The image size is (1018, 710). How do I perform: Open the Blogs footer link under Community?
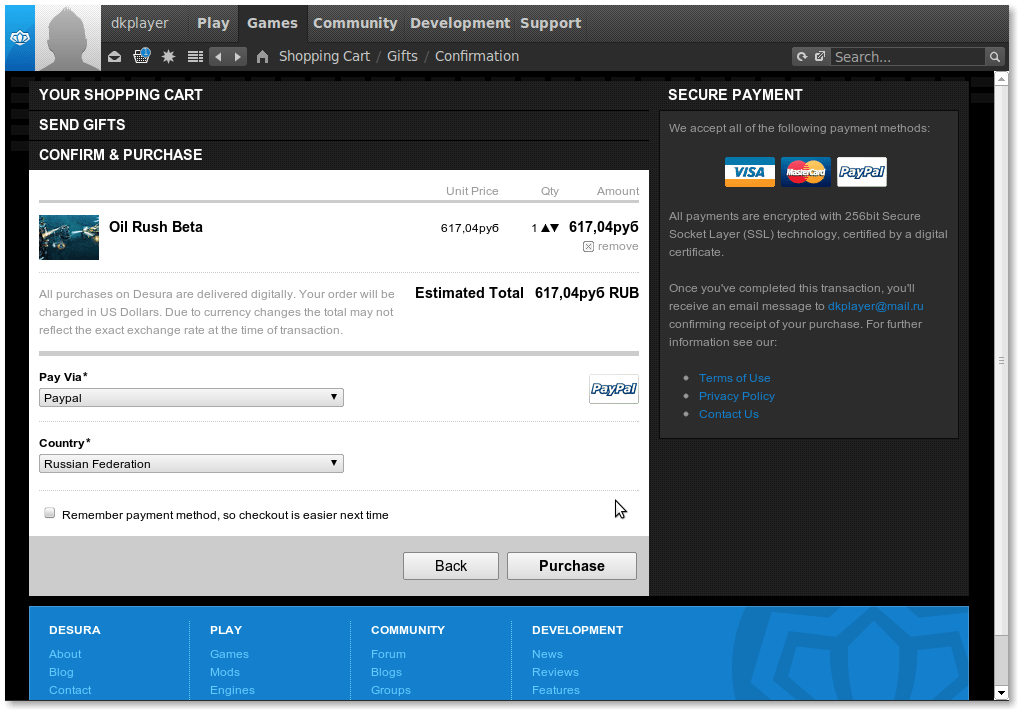coord(386,672)
